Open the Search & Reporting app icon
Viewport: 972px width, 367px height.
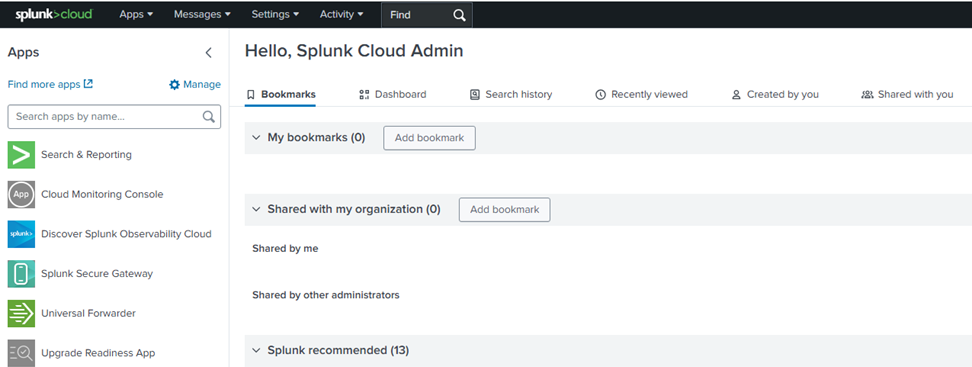(x=21, y=154)
